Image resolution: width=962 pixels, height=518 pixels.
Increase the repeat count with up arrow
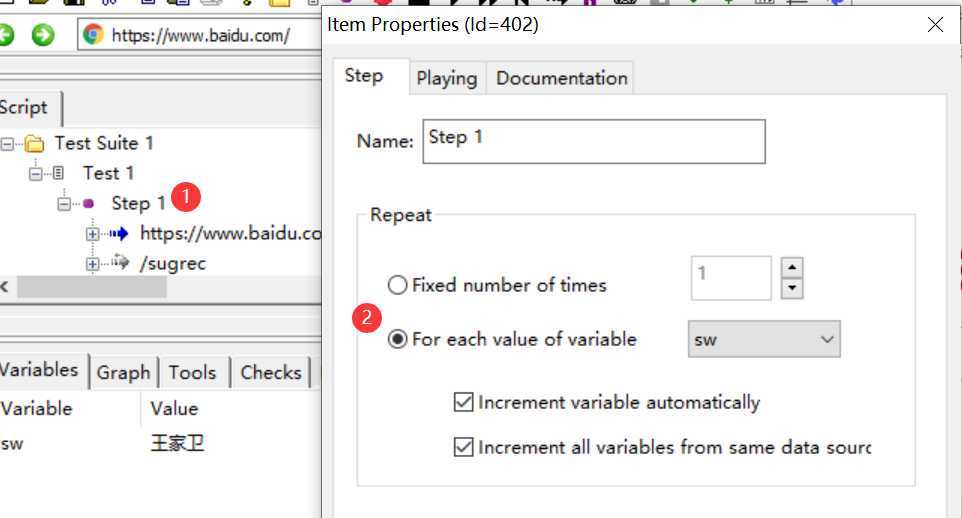tap(792, 268)
